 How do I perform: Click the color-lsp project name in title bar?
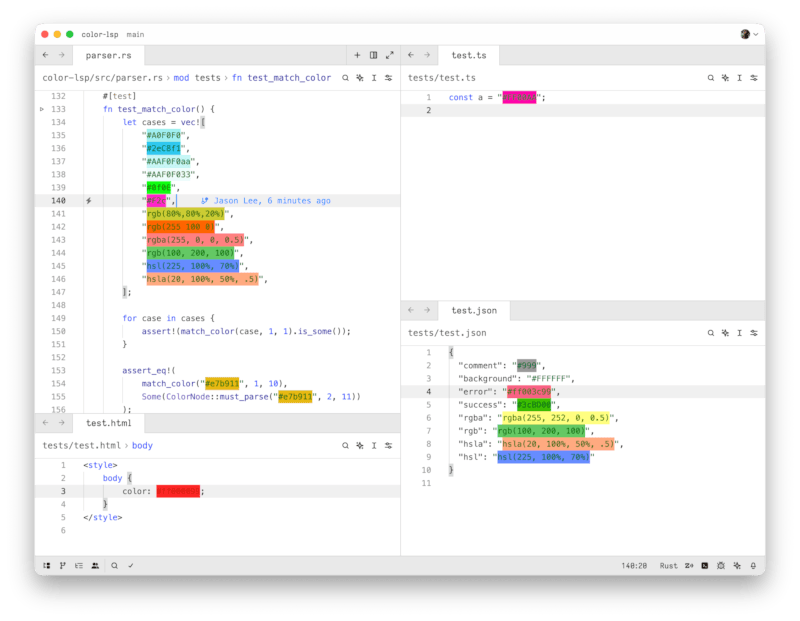100,34
